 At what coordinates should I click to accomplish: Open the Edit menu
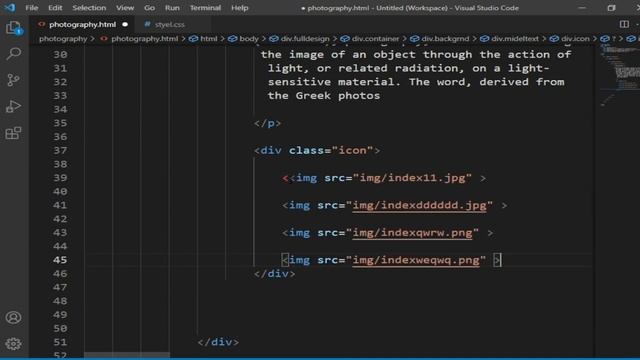click(x=55, y=8)
